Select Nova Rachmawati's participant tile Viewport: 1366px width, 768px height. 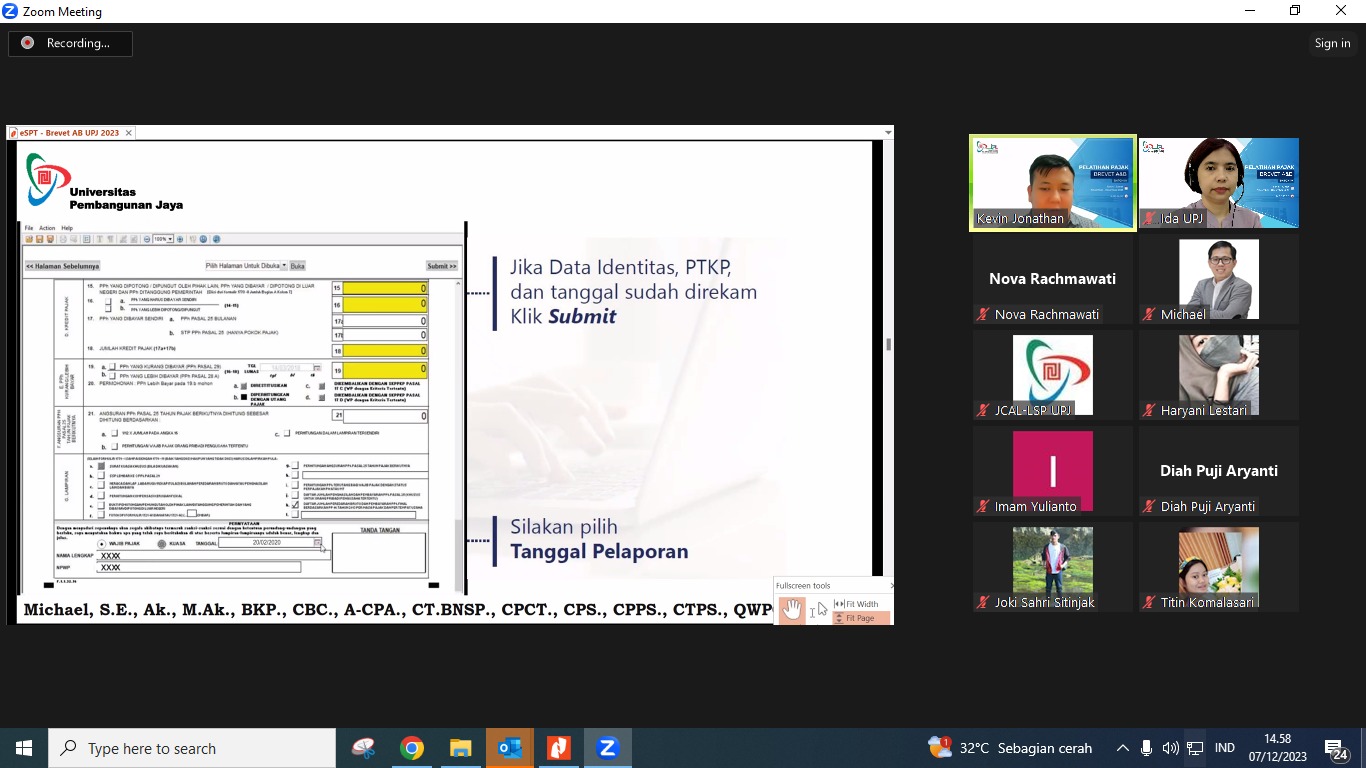1053,279
